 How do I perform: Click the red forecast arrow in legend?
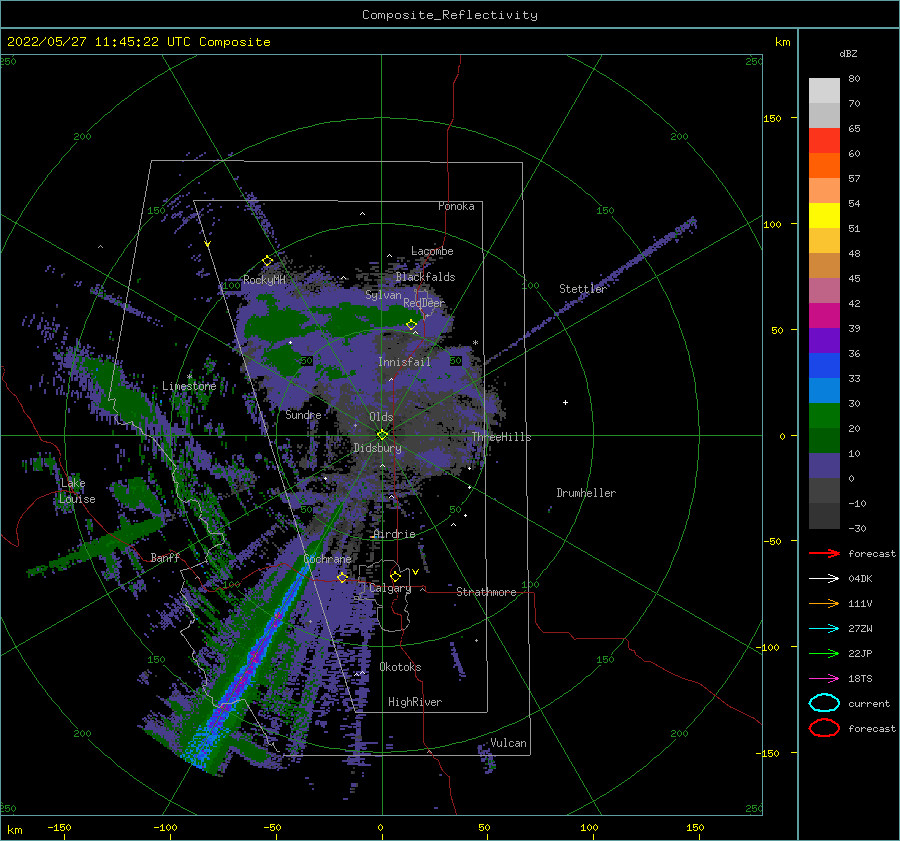pos(824,553)
